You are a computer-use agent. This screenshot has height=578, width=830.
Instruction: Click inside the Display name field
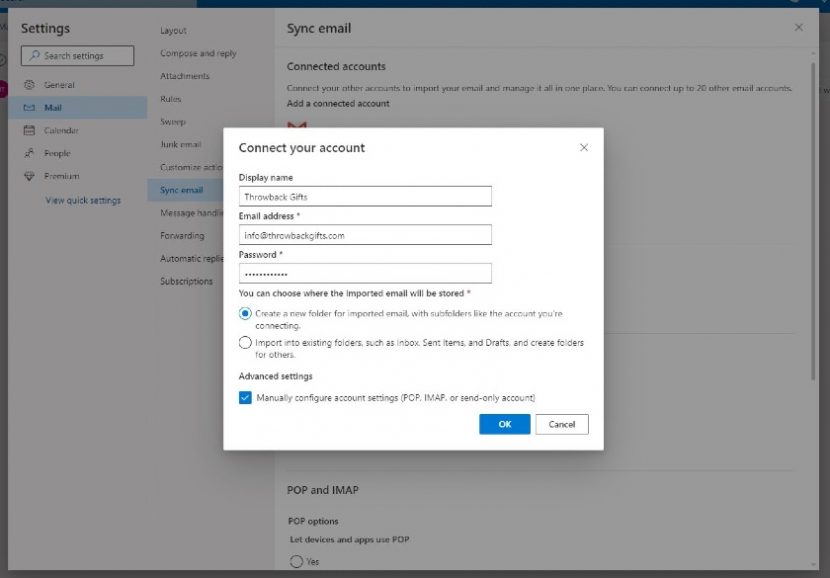[363, 196]
